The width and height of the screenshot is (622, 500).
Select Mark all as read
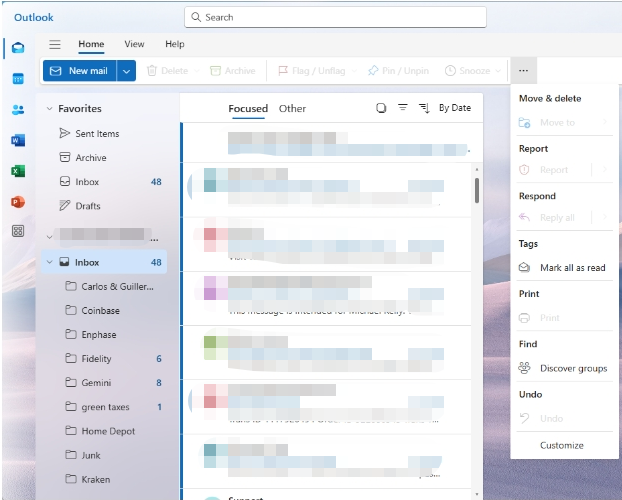(564, 267)
